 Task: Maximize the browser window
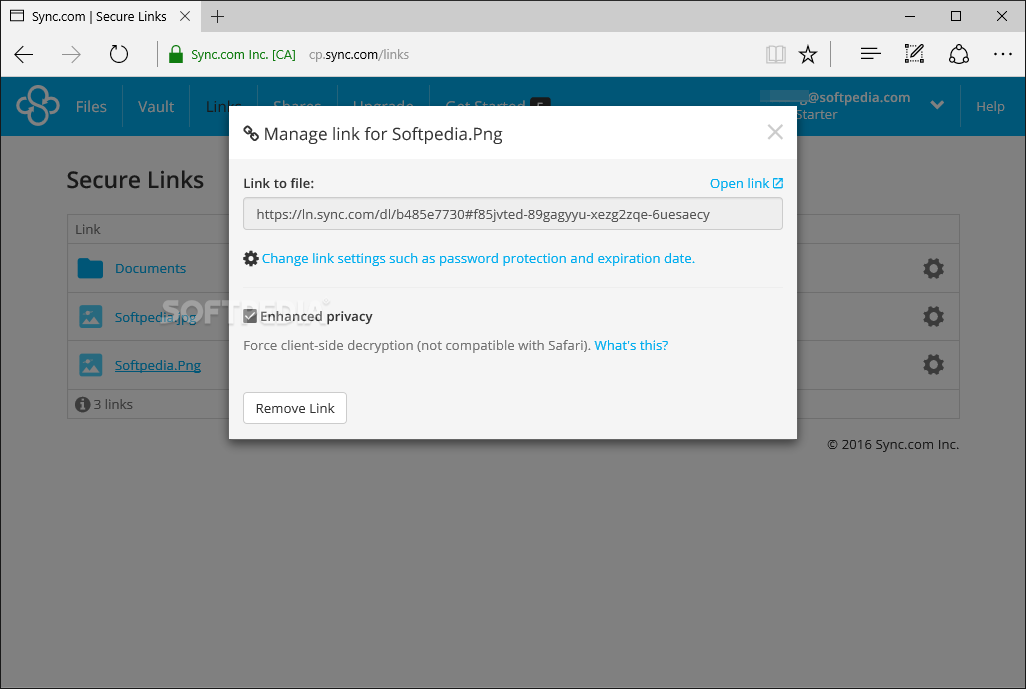coord(956,16)
